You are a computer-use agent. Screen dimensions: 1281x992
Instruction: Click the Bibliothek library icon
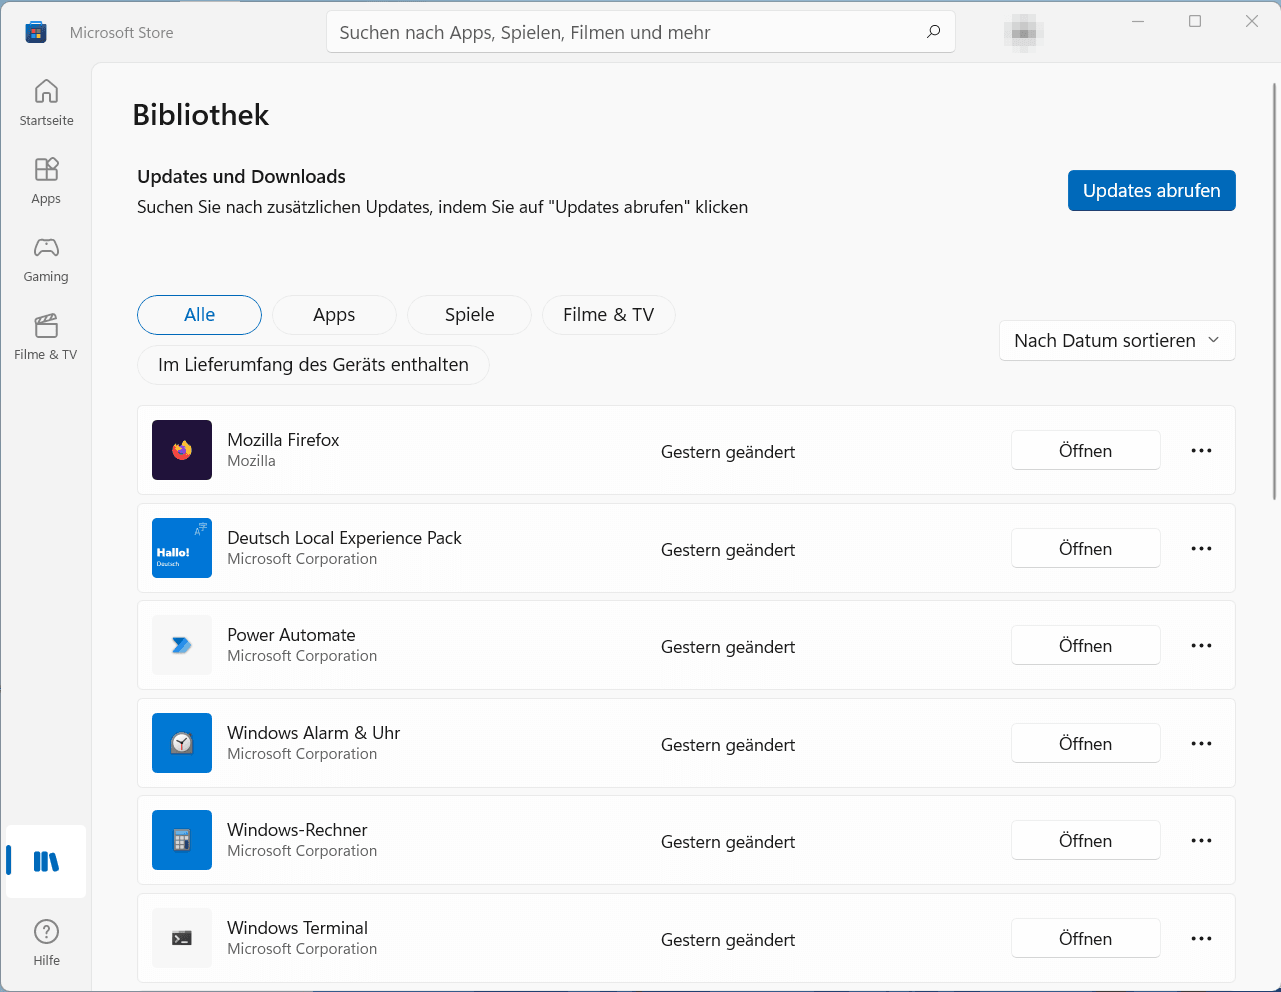tap(46, 861)
